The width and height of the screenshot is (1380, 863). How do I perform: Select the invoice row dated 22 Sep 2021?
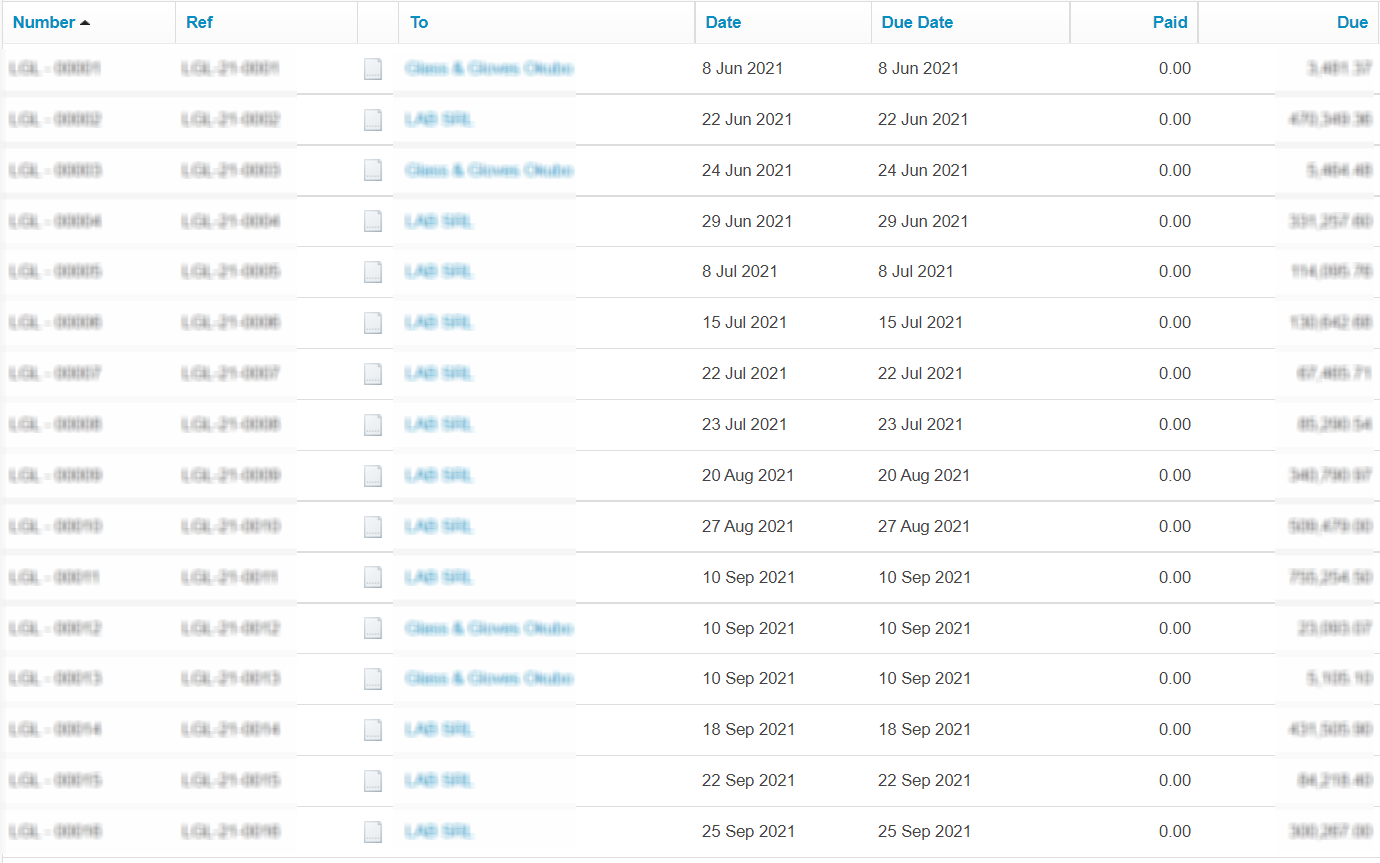click(690, 781)
